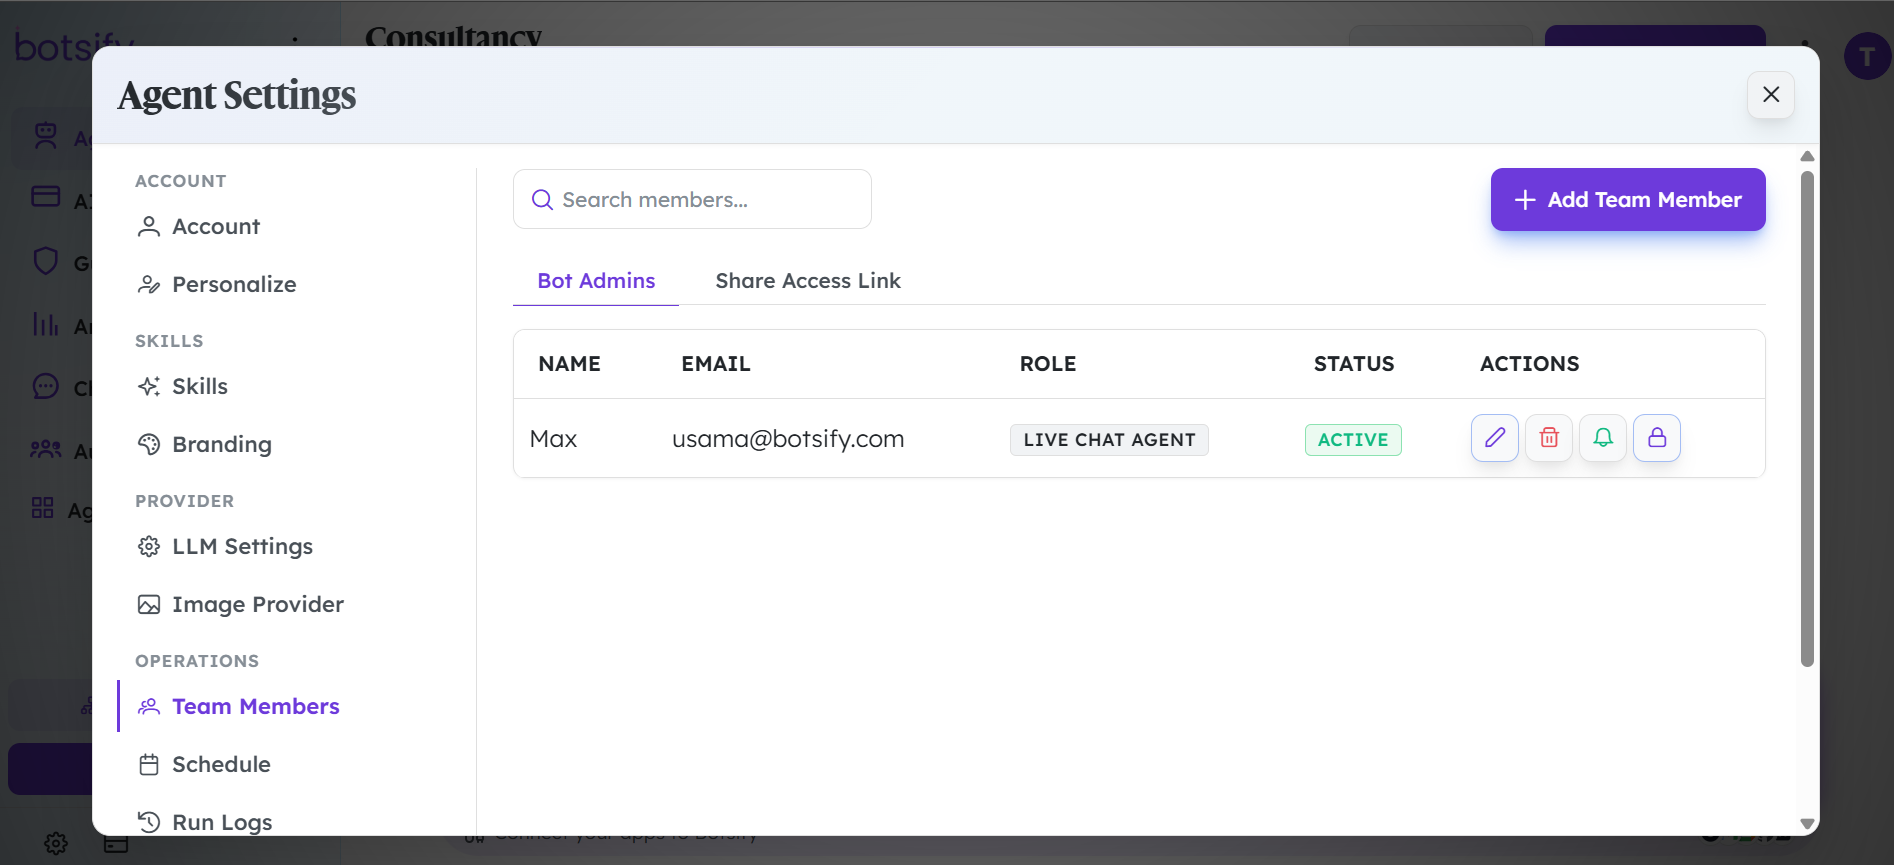Click the LLM Settings gear icon
Screen dimensions: 1894x865
pyautogui.click(x=149, y=547)
